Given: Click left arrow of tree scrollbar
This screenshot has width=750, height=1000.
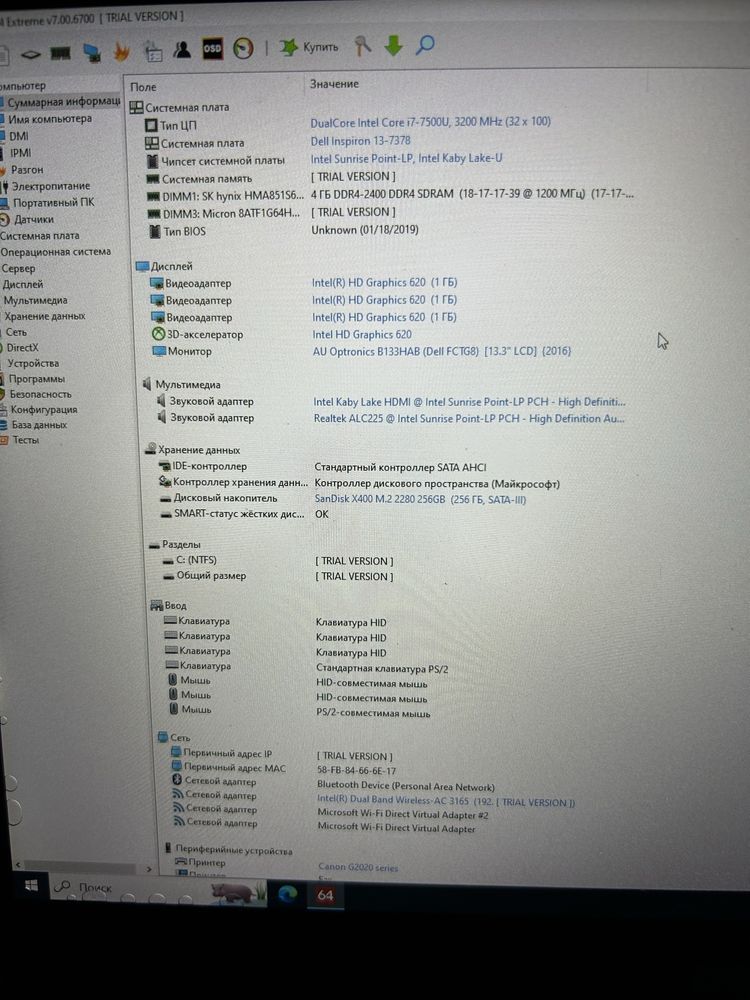Looking at the screenshot, I should [x=17, y=865].
